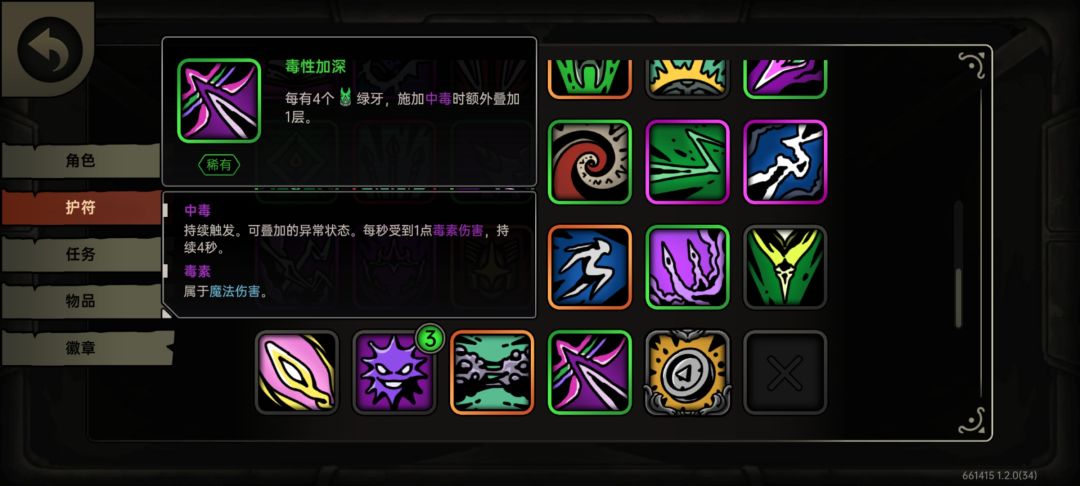Image resolution: width=1080 pixels, height=486 pixels.
Task: Select the blue white lightning talisman
Action: 785,162
